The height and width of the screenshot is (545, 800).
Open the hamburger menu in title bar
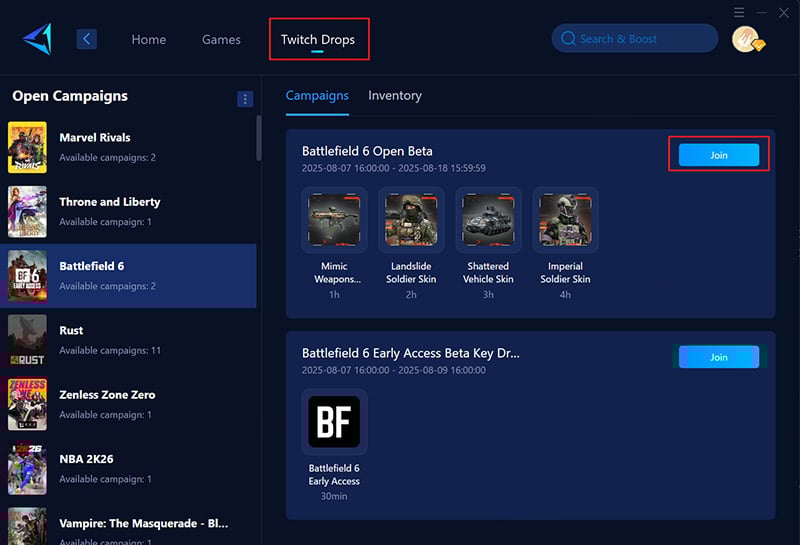pyautogui.click(x=739, y=12)
